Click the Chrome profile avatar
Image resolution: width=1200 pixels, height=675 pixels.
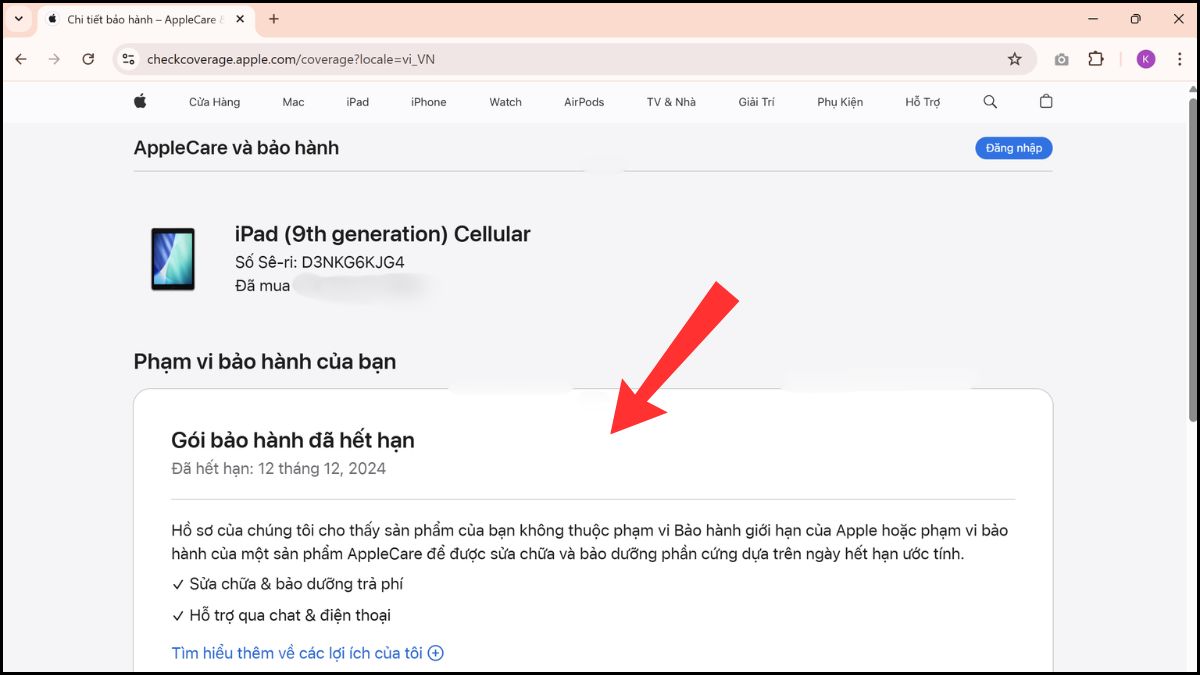pyautogui.click(x=1145, y=58)
